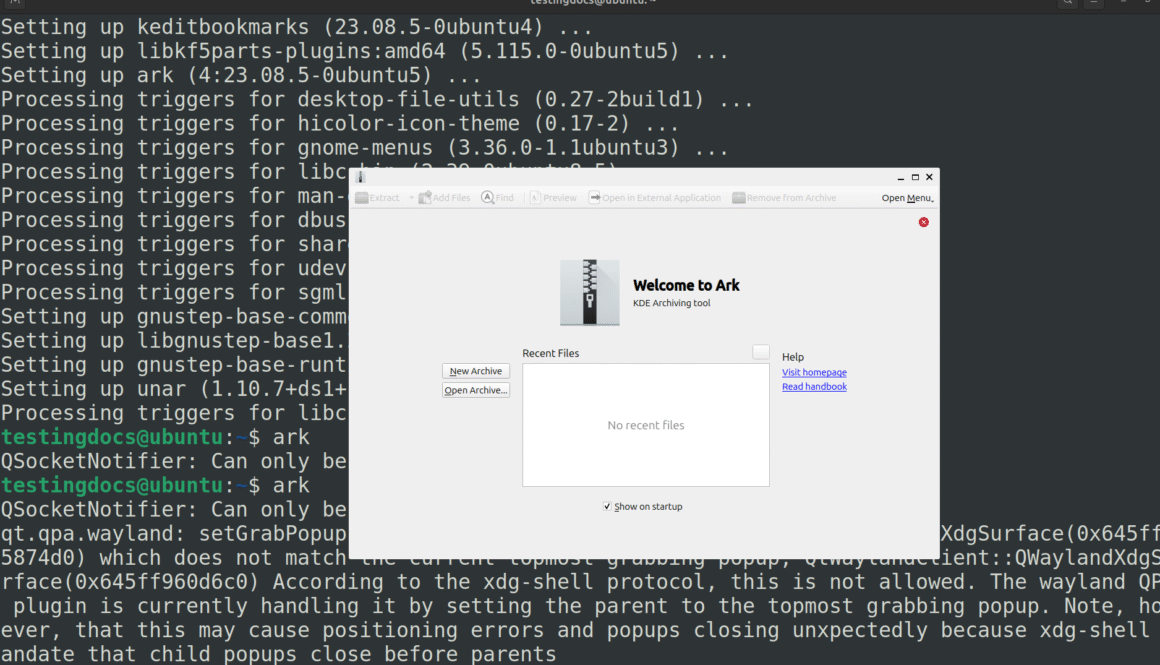Image resolution: width=1160 pixels, height=665 pixels.
Task: Click Remove from Archive toolbar icon
Action: pyautogui.click(x=739, y=198)
